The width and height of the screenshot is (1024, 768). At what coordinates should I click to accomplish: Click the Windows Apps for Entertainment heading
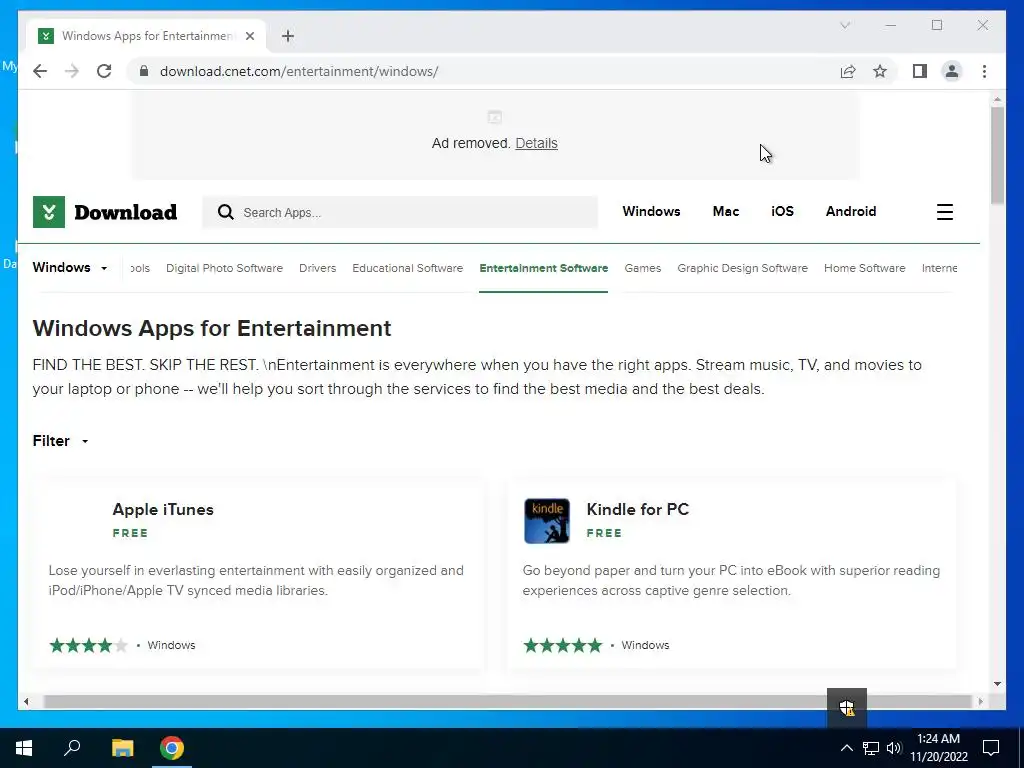(212, 328)
